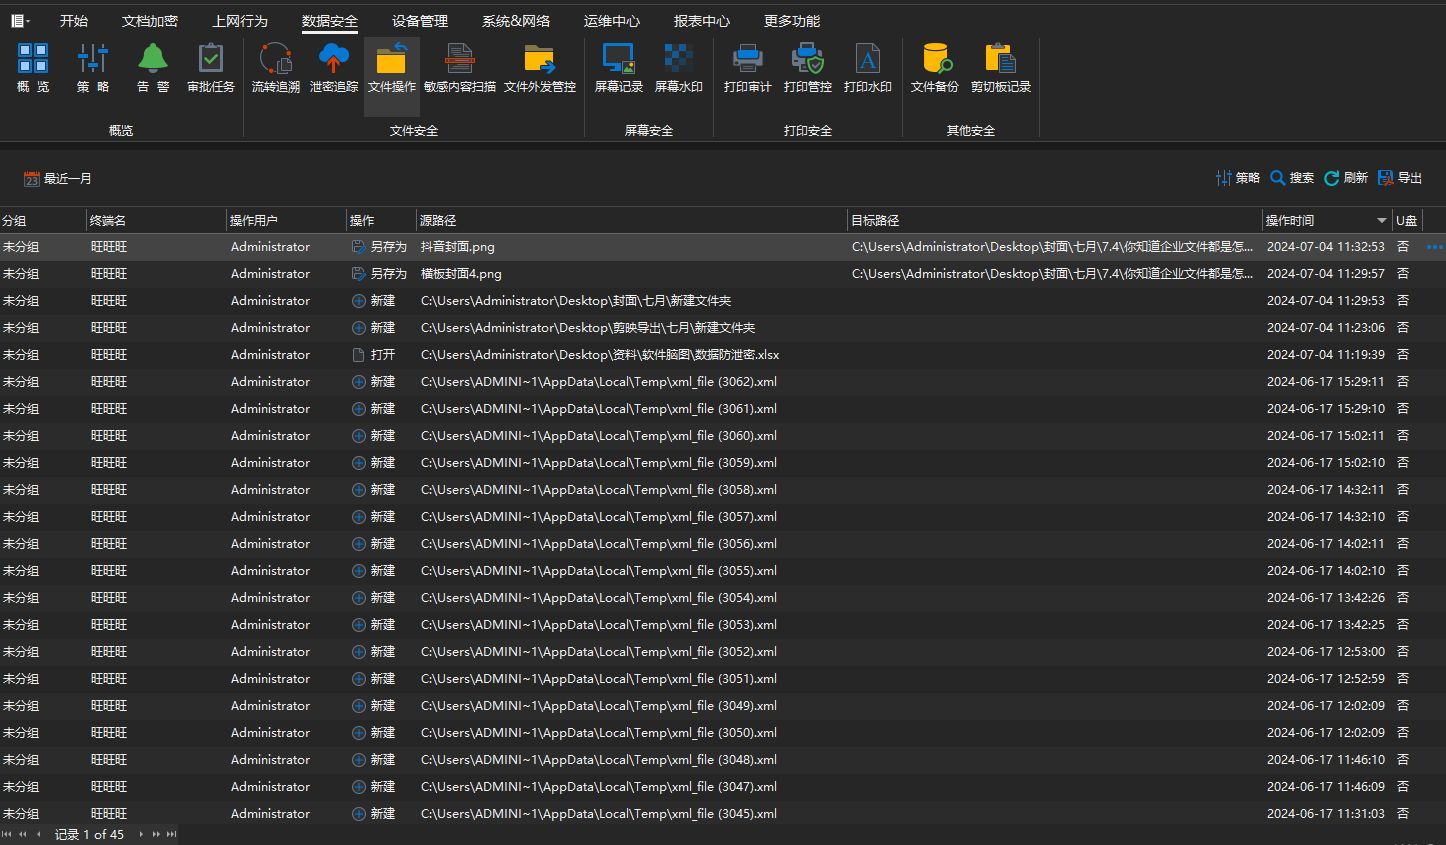Open the 策略 policy ribbon icon
1446x845 pixels.
click(x=93, y=68)
